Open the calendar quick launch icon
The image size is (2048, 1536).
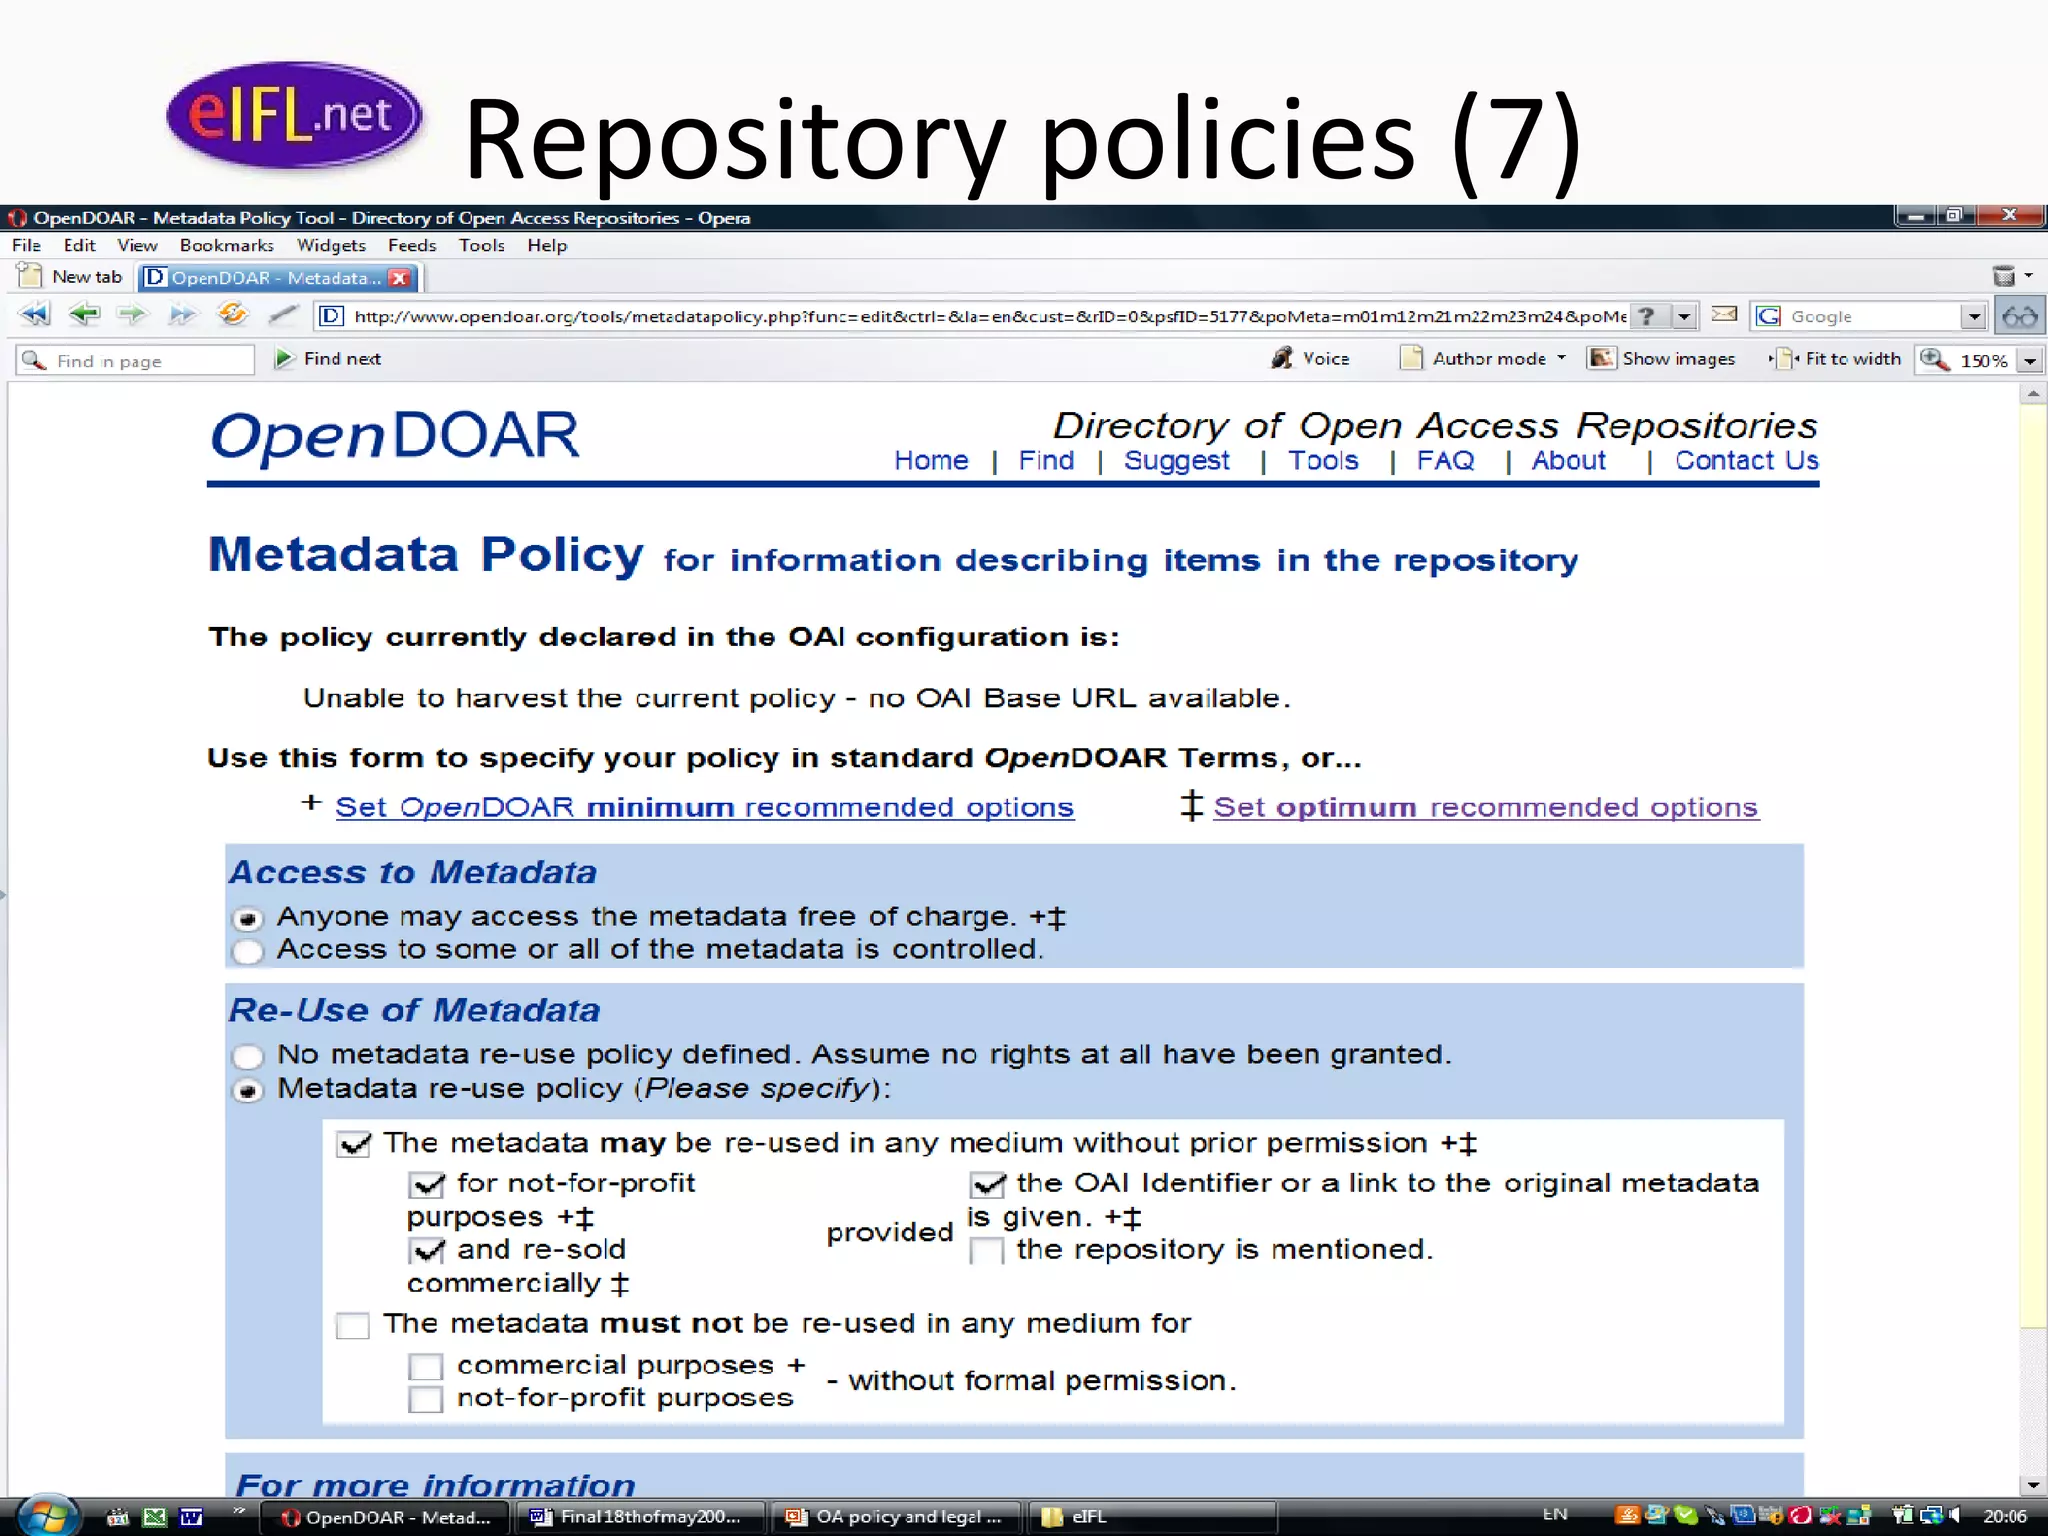[118, 1517]
